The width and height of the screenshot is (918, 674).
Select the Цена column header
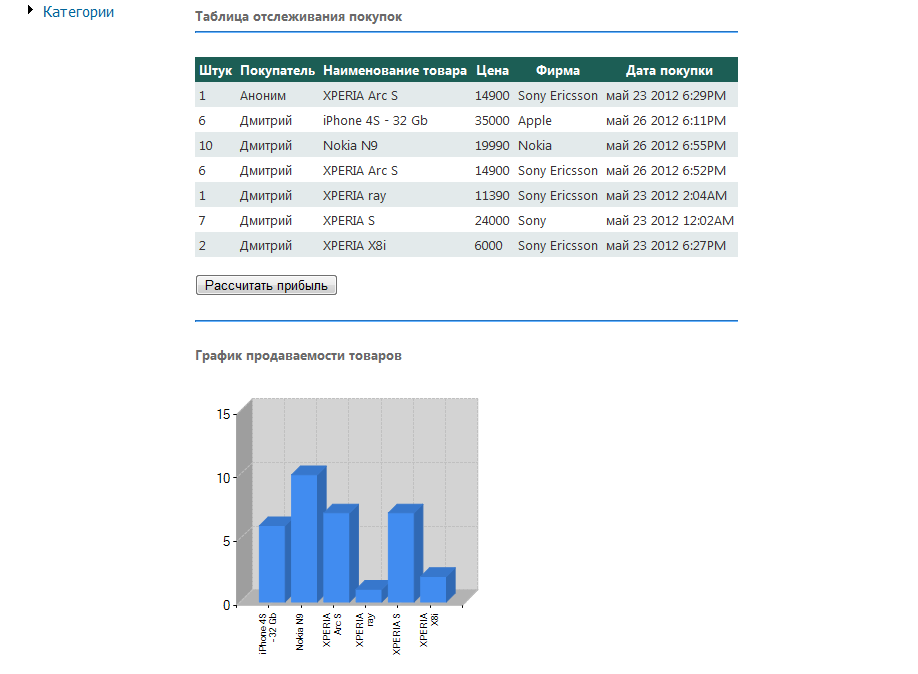point(492,70)
